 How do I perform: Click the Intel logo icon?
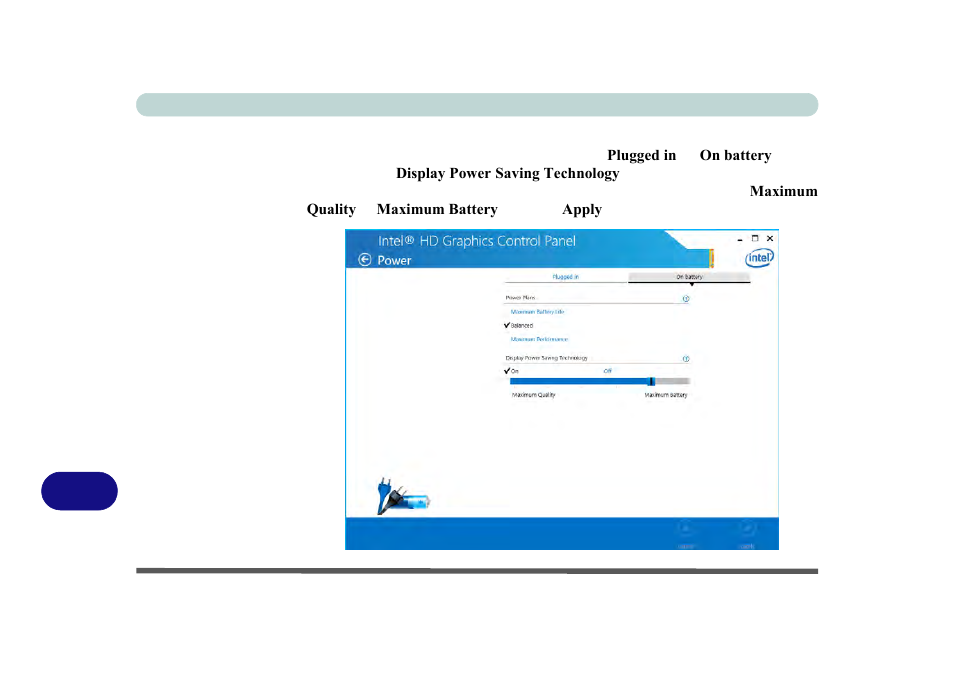[759, 258]
